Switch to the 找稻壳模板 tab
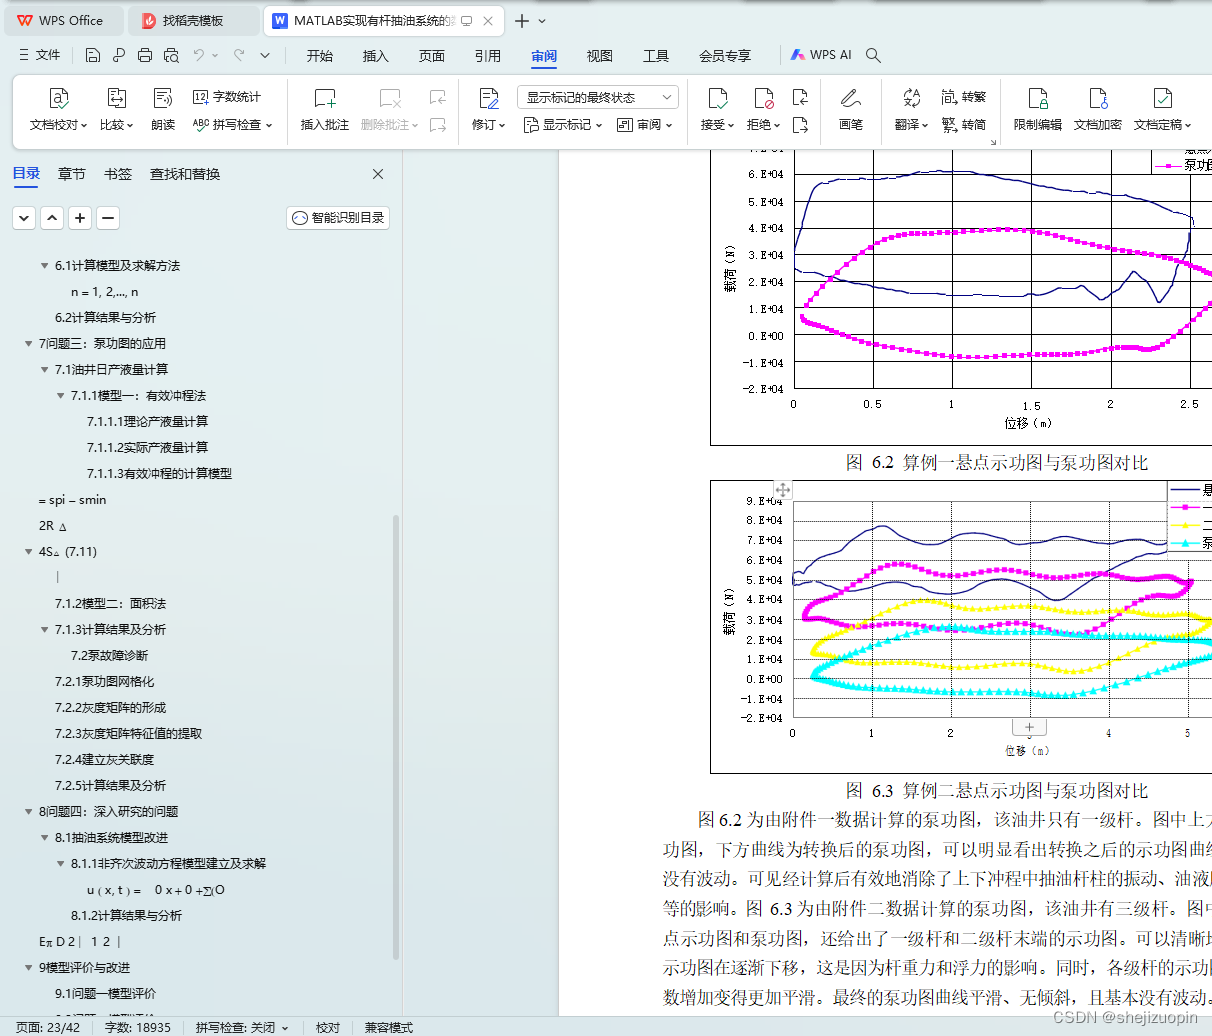 click(x=193, y=20)
